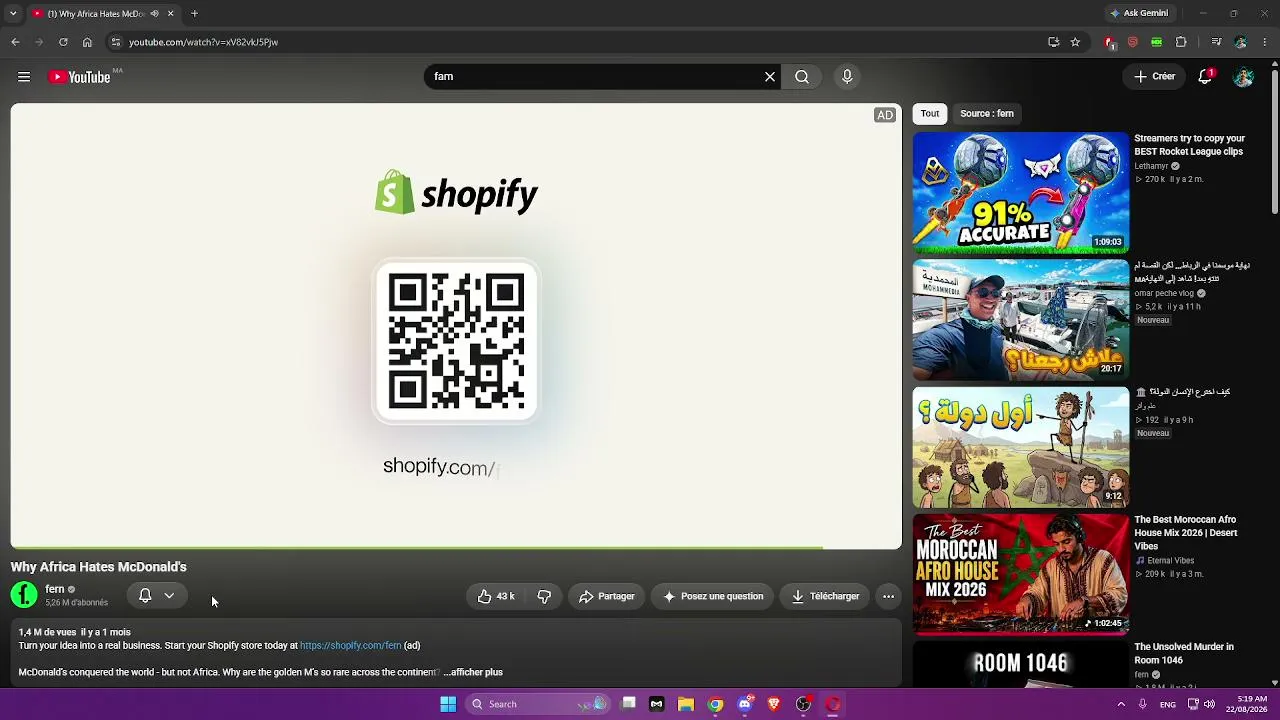The image size is (1280, 720).
Task: Expand description with afficher plus
Action: click(473, 673)
